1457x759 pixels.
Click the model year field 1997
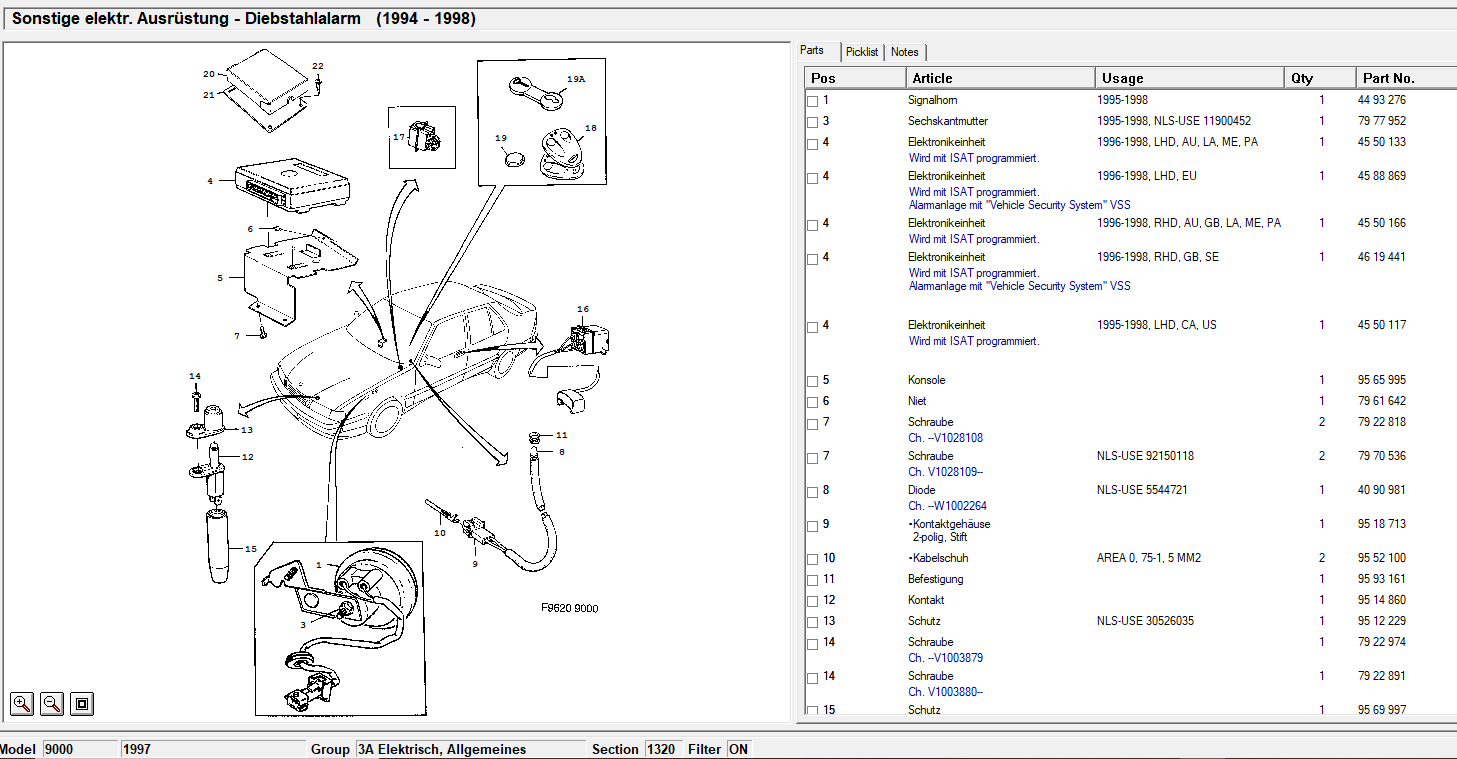(212, 749)
